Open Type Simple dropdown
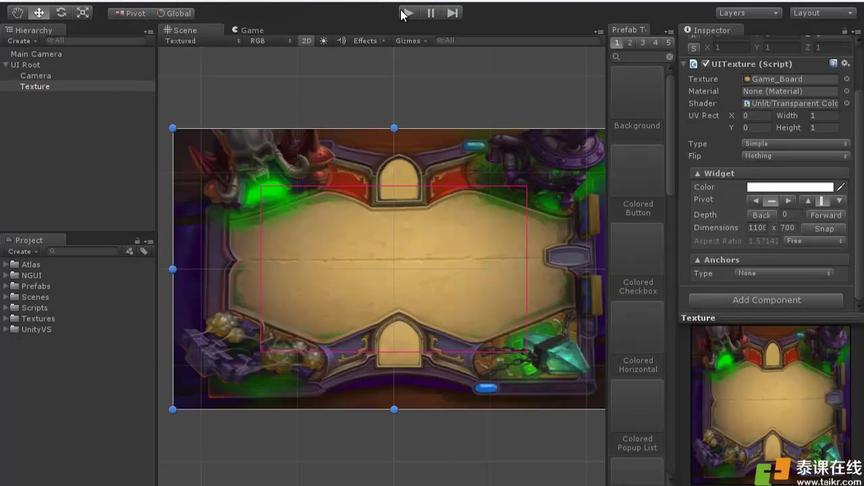 click(795, 144)
